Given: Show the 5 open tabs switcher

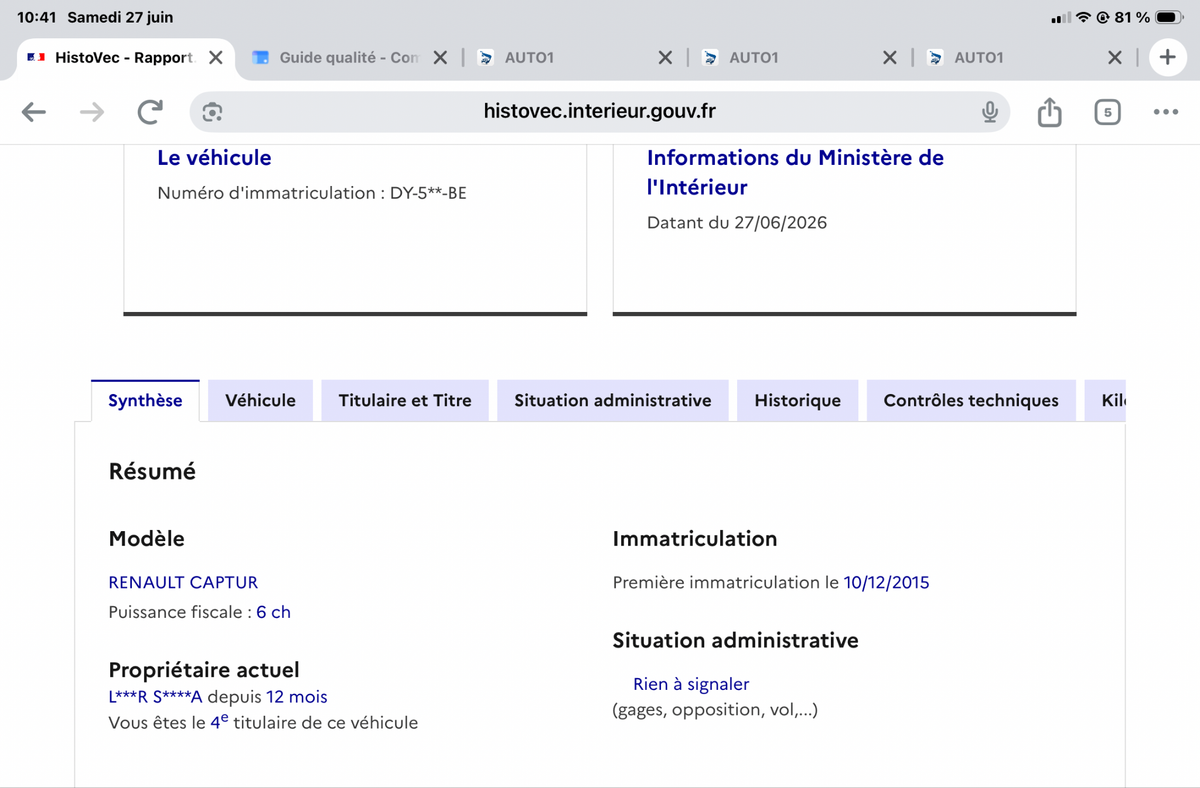Looking at the screenshot, I should (x=1107, y=112).
